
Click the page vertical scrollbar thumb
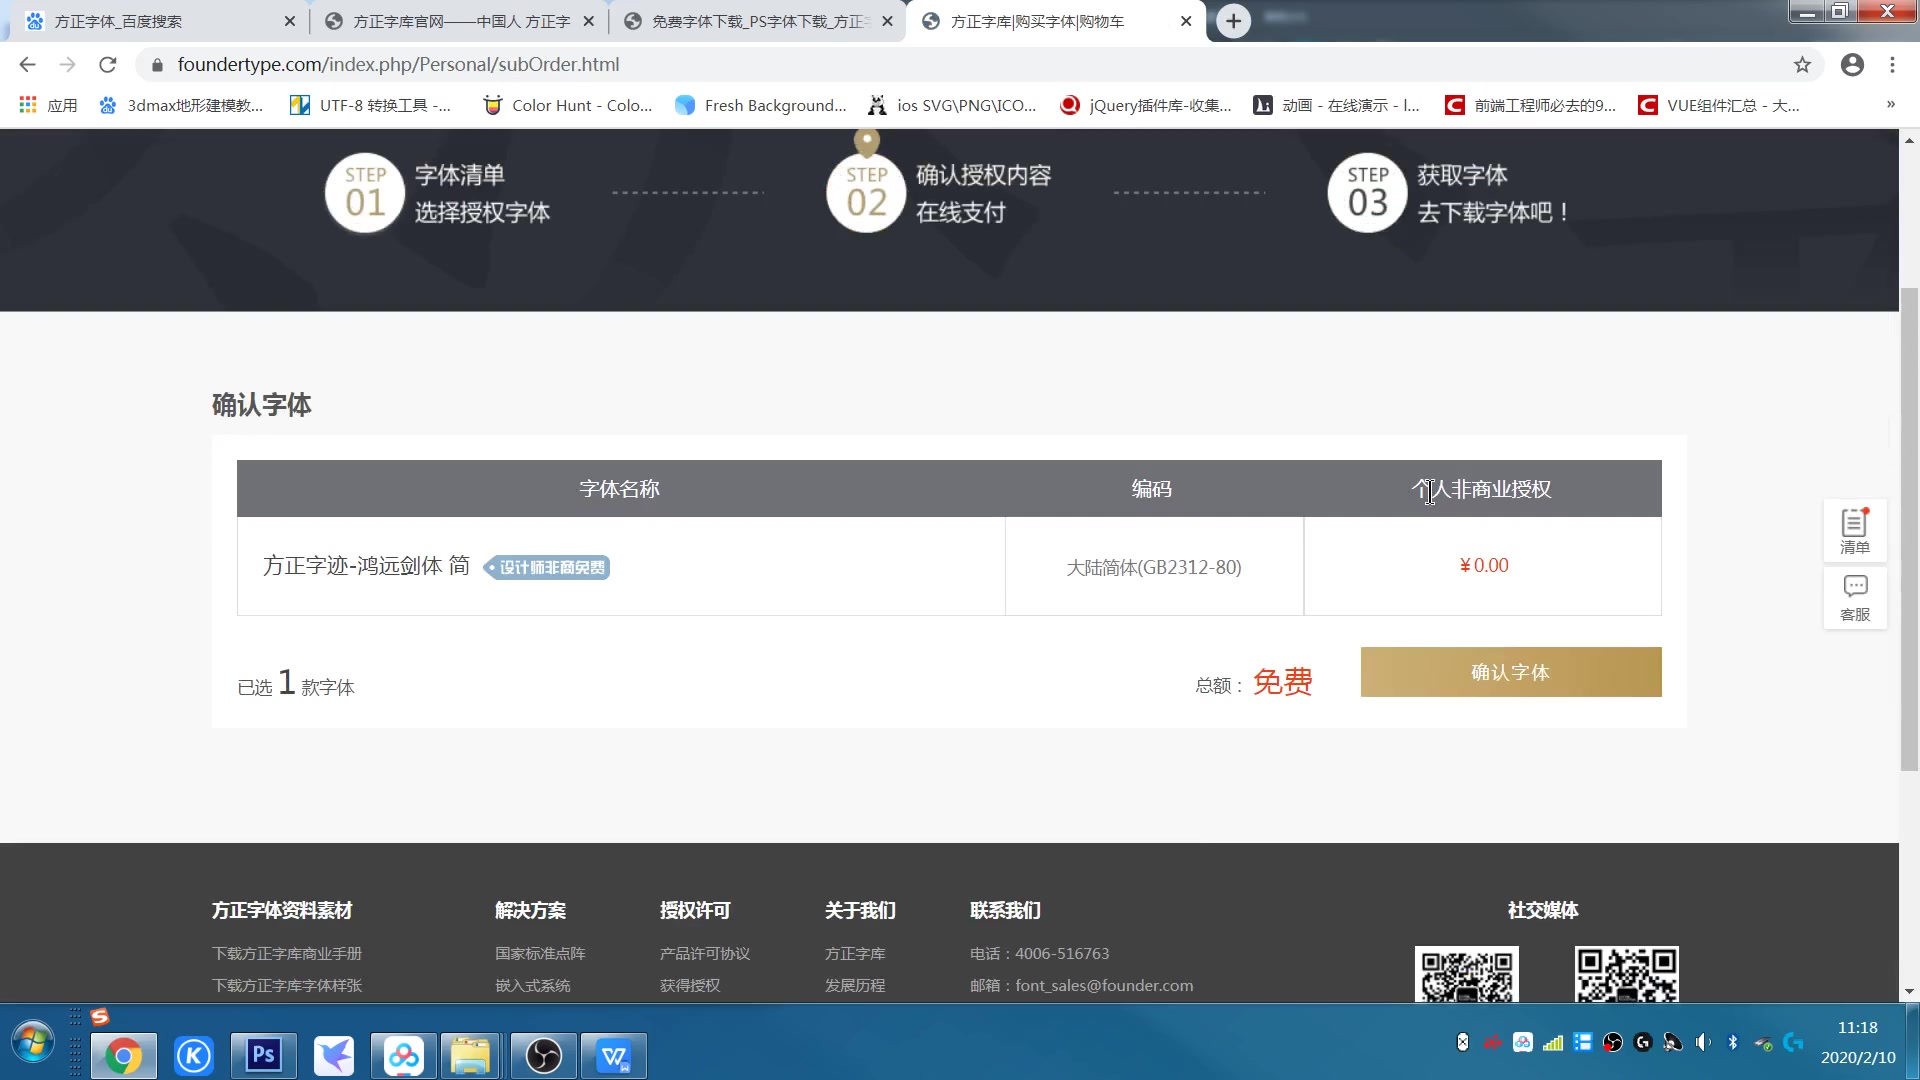coord(1909,530)
